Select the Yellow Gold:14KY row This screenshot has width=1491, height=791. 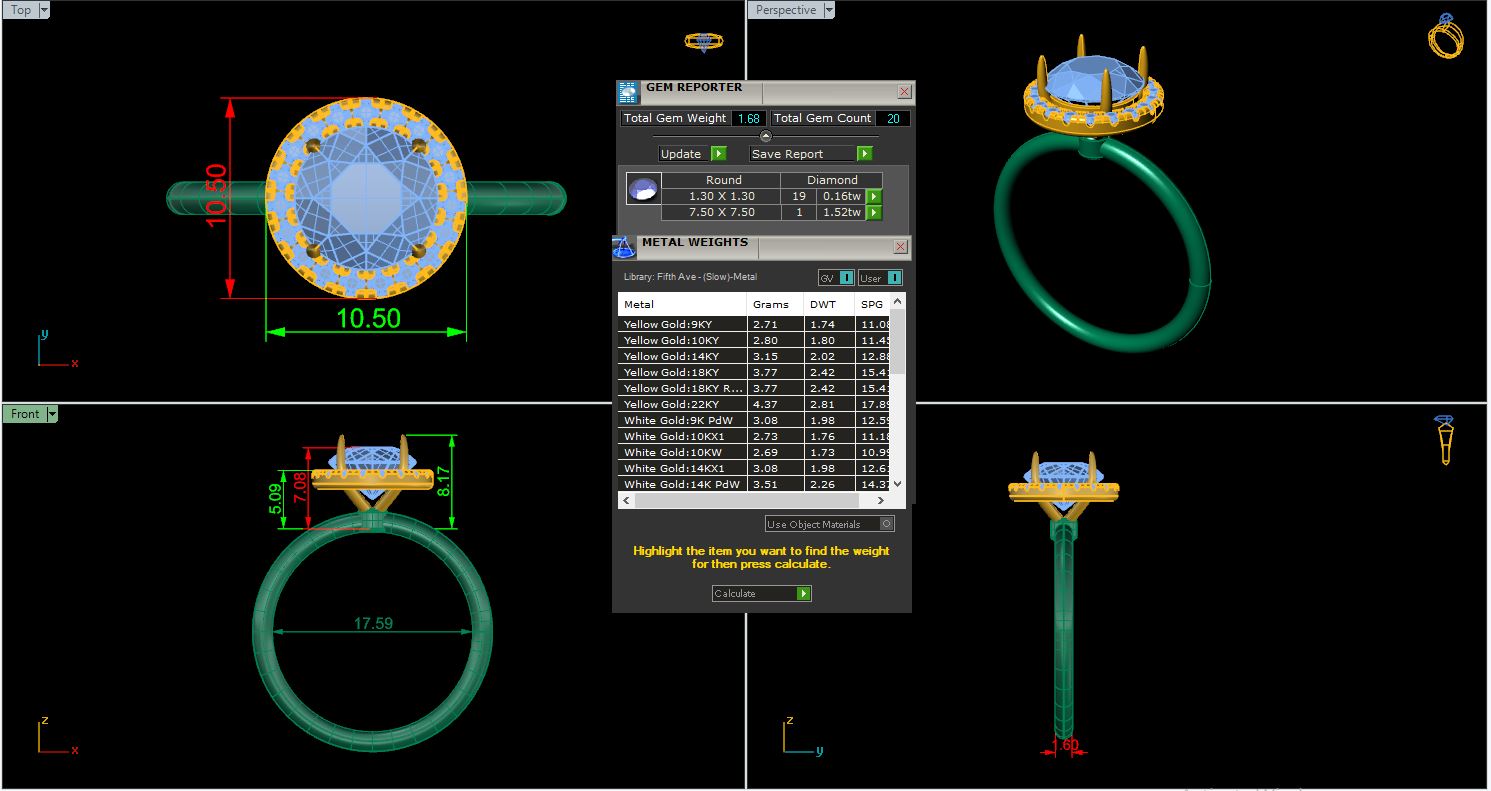754,357
